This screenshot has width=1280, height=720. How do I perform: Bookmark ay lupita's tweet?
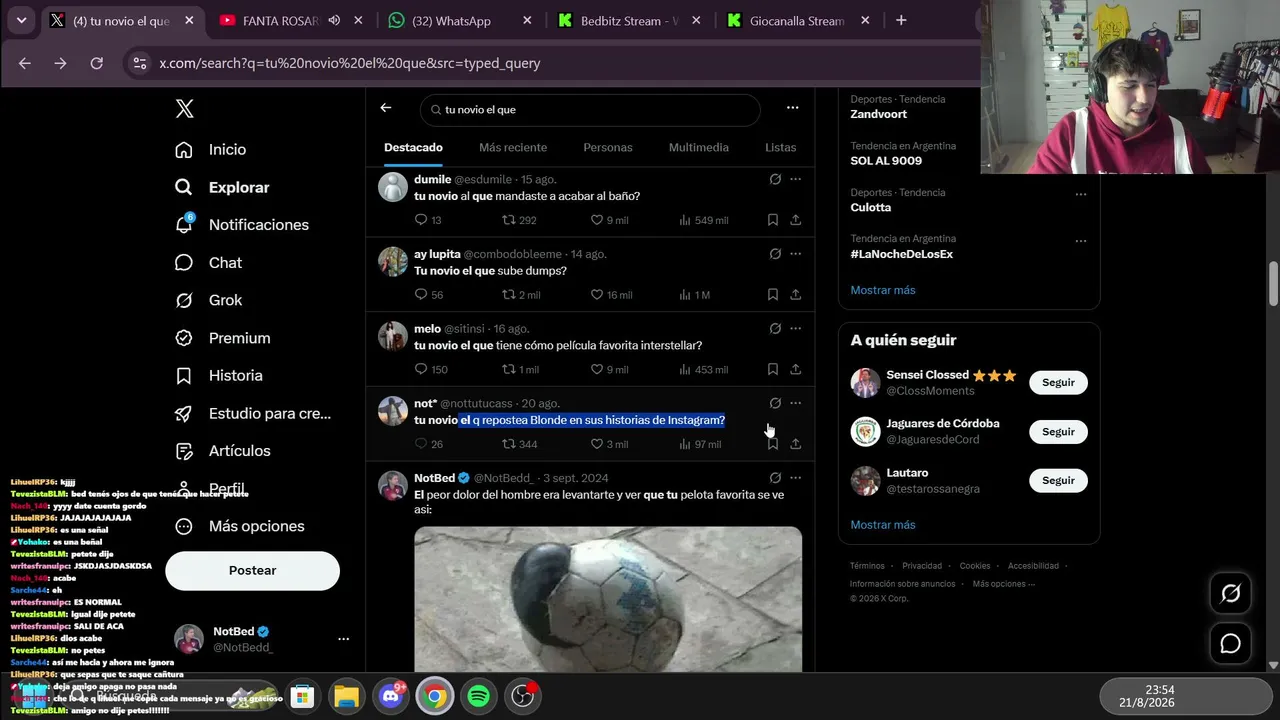point(773,294)
